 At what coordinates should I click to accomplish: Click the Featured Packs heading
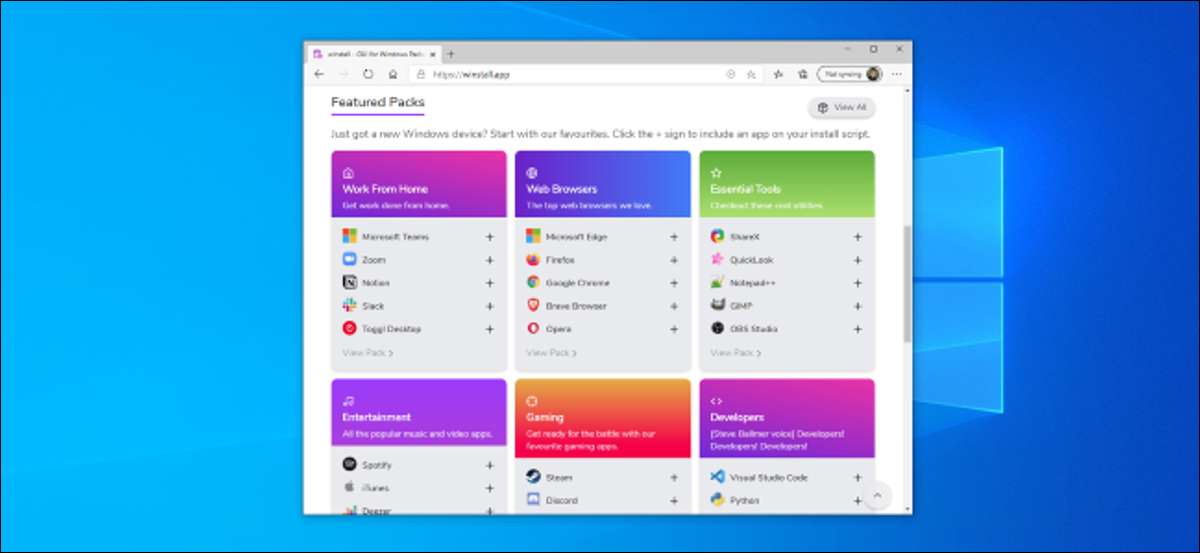click(378, 102)
